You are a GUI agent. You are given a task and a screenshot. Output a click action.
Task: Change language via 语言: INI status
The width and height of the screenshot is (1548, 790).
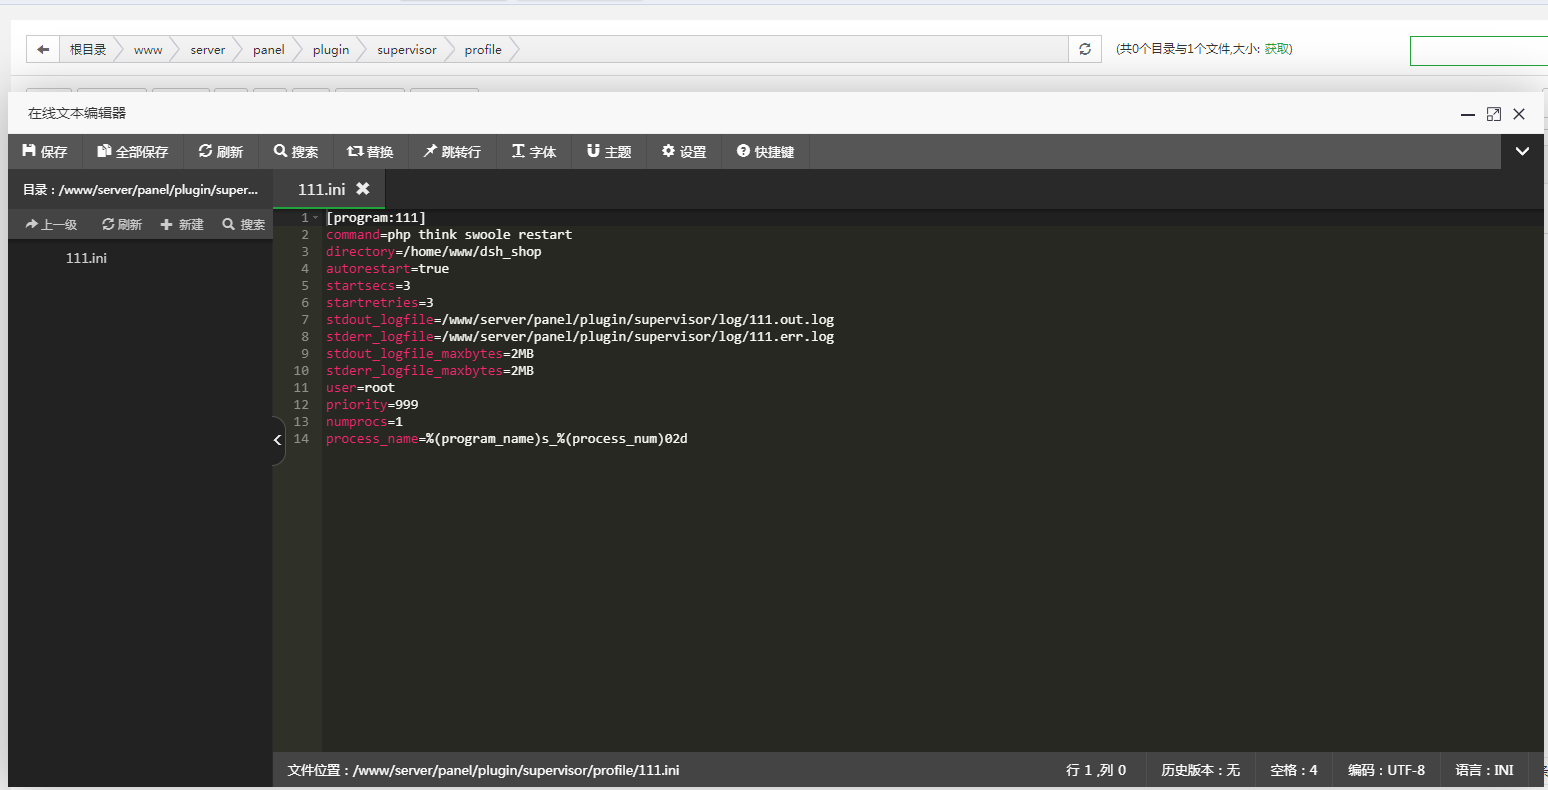(x=1484, y=770)
